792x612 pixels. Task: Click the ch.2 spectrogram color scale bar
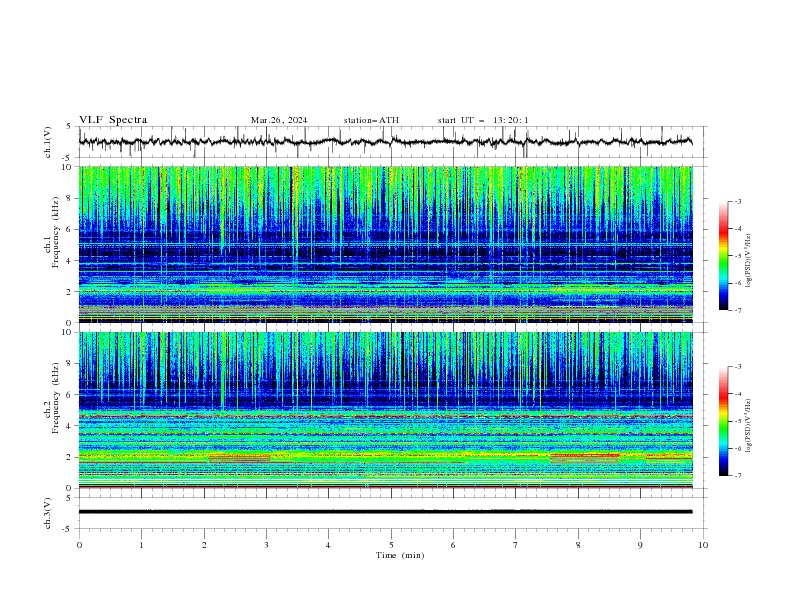click(723, 421)
